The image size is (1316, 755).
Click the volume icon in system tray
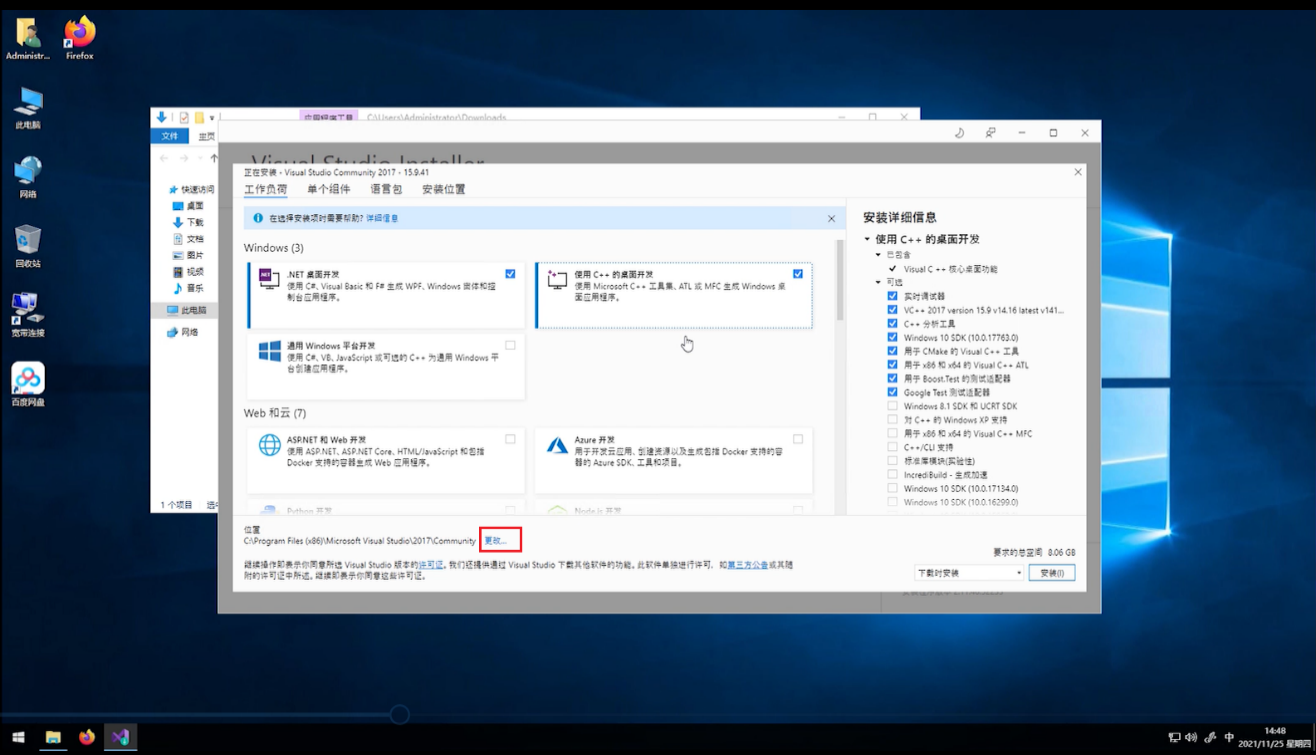(1191, 738)
